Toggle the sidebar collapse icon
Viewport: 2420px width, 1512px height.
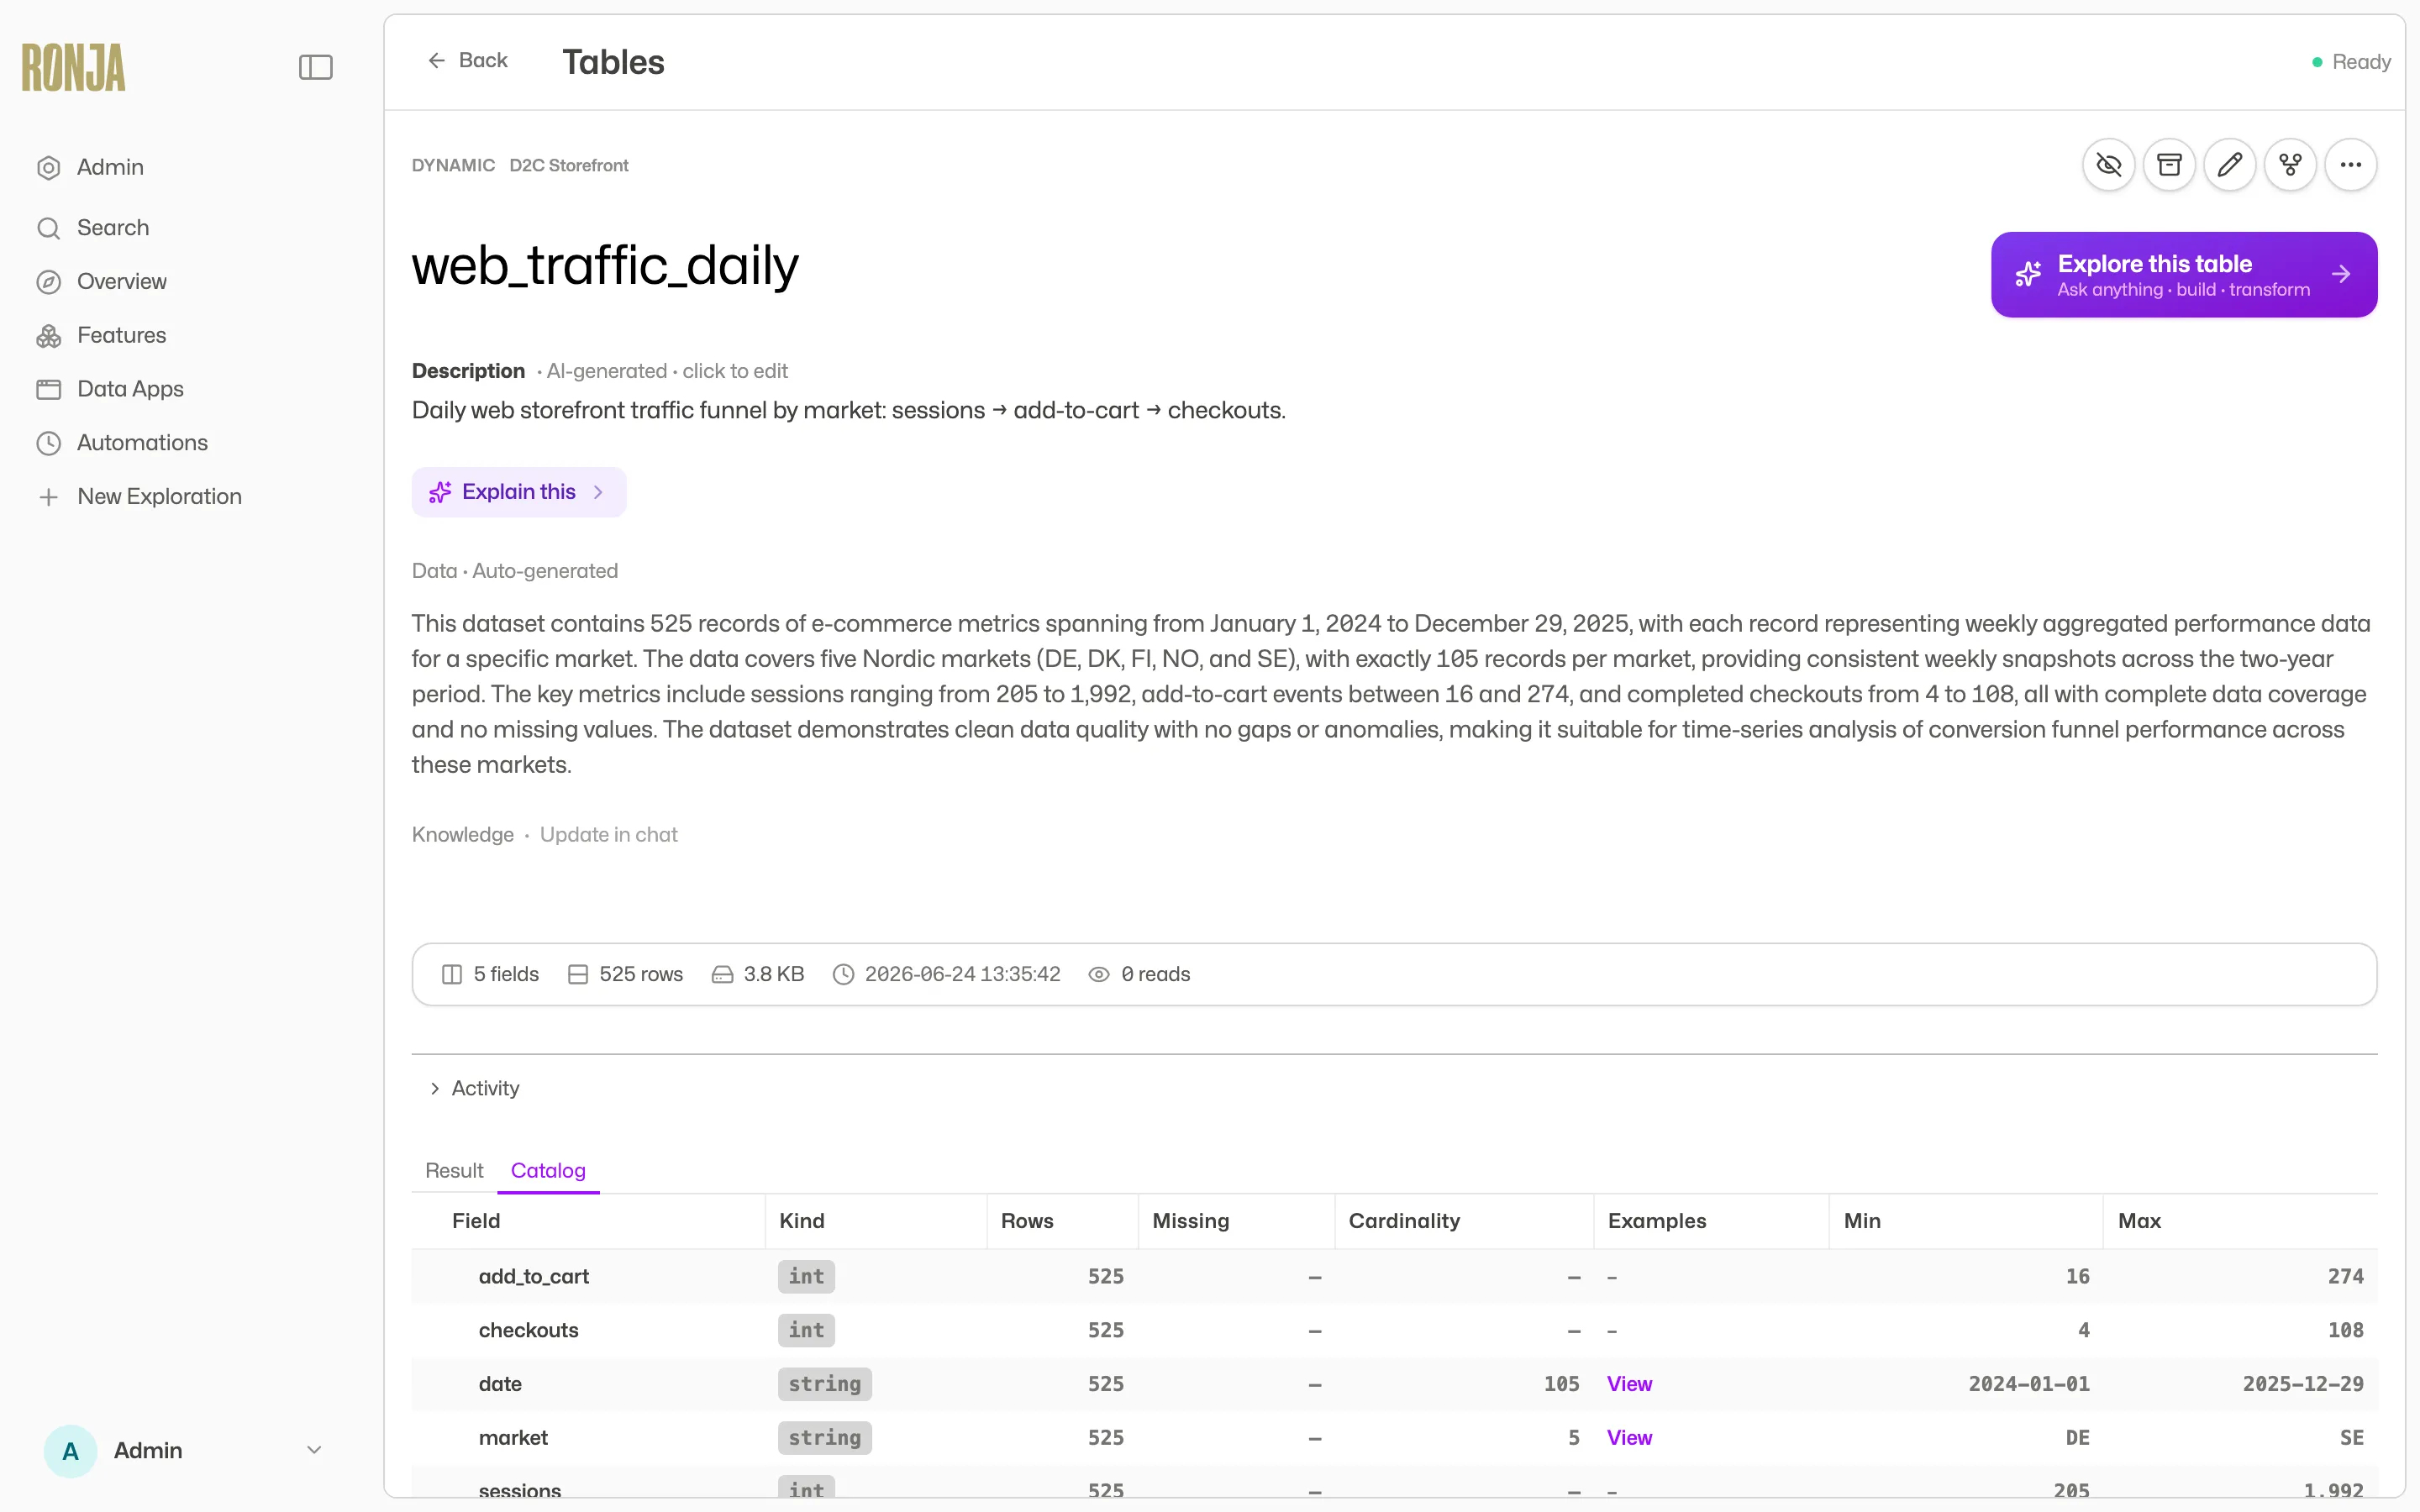(315, 67)
